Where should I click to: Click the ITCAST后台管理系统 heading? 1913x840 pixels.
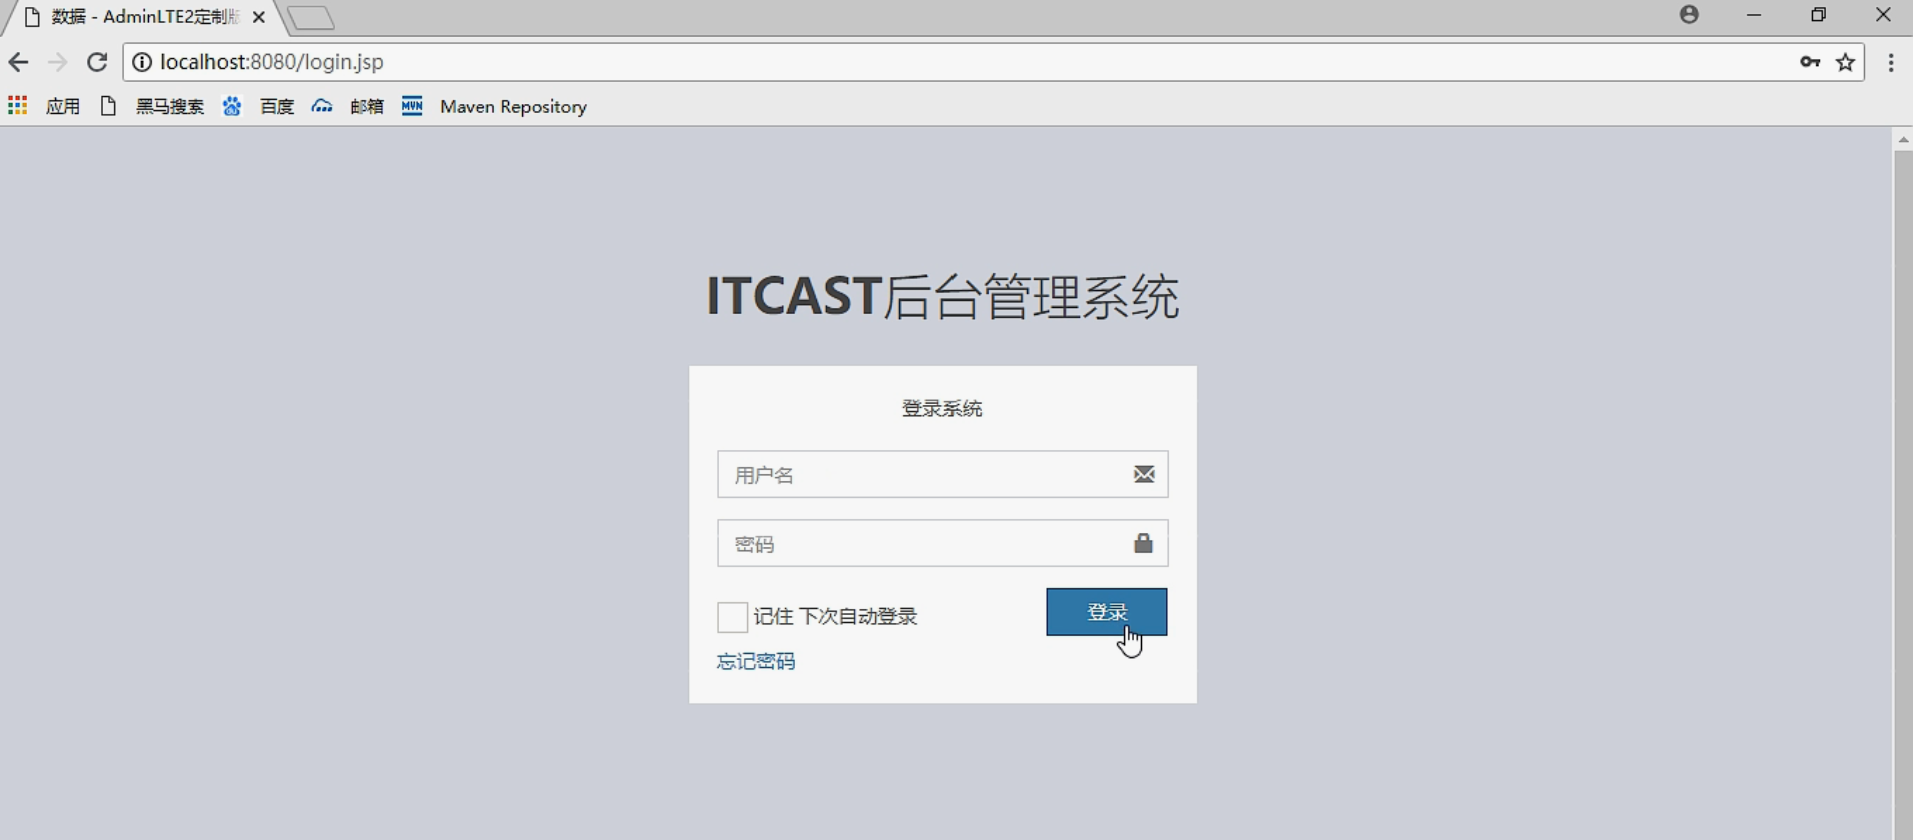(x=943, y=297)
